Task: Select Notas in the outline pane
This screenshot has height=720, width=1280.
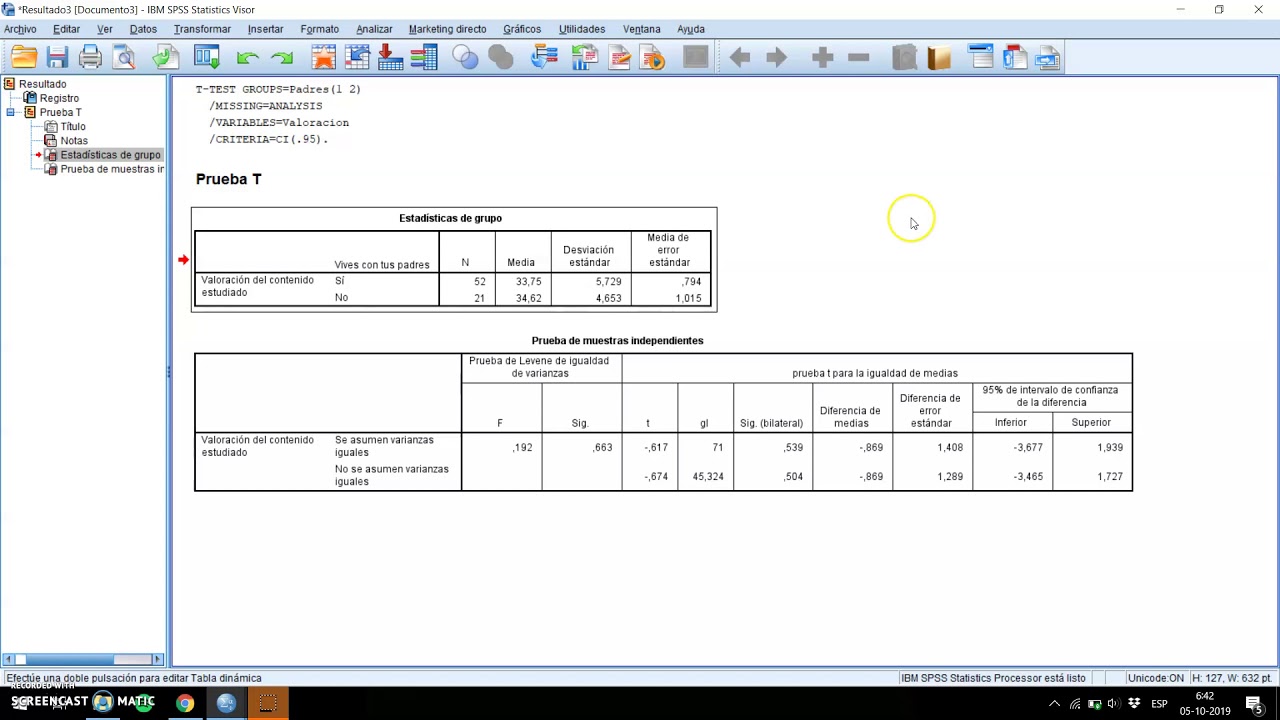Action: click(74, 140)
